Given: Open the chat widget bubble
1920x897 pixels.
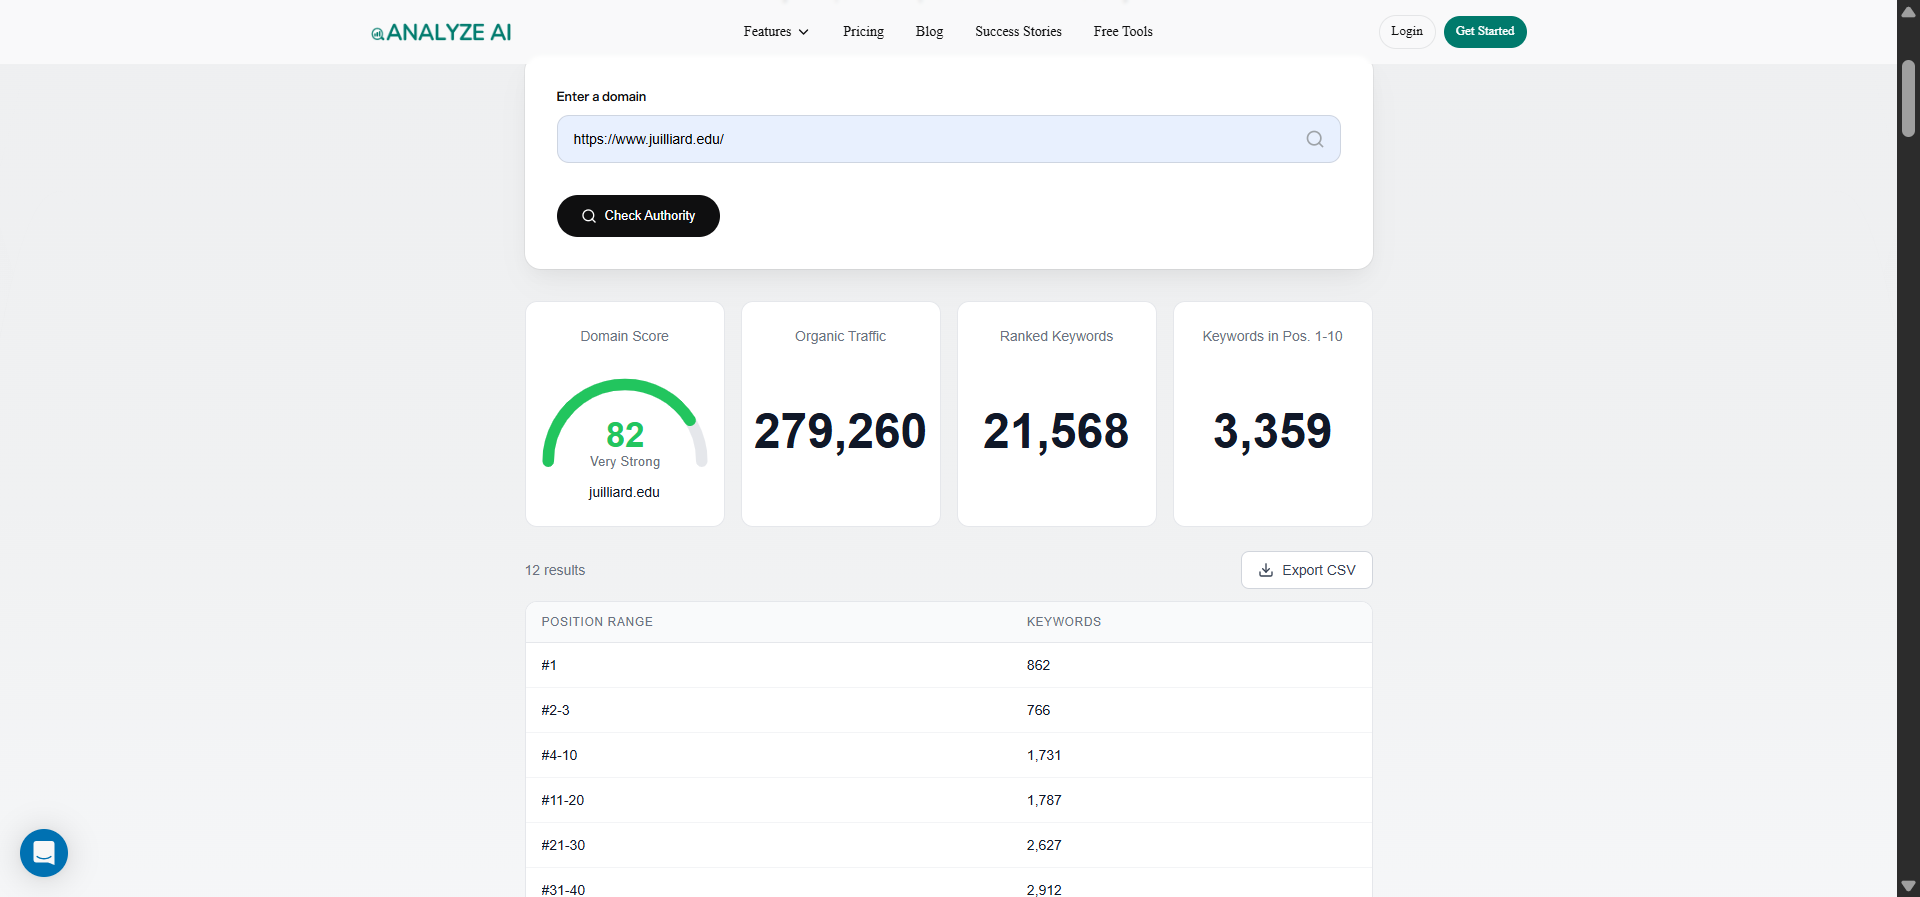Looking at the screenshot, I should 44,853.
